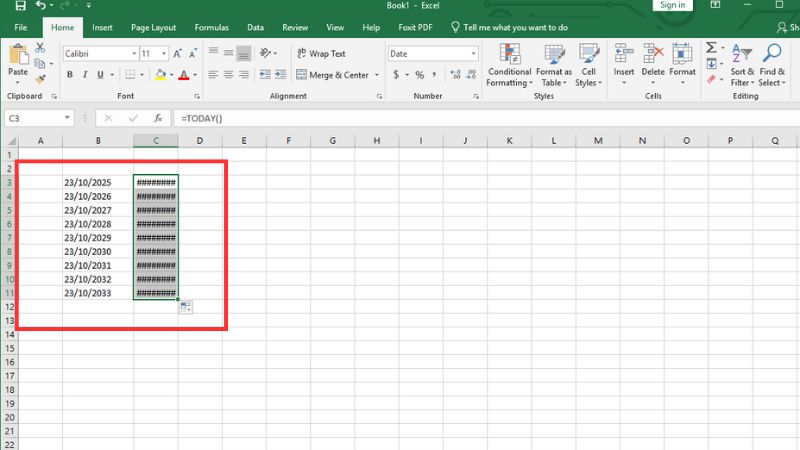Switch to the Formulas tab
This screenshot has height=450, width=800.
pos(209,28)
